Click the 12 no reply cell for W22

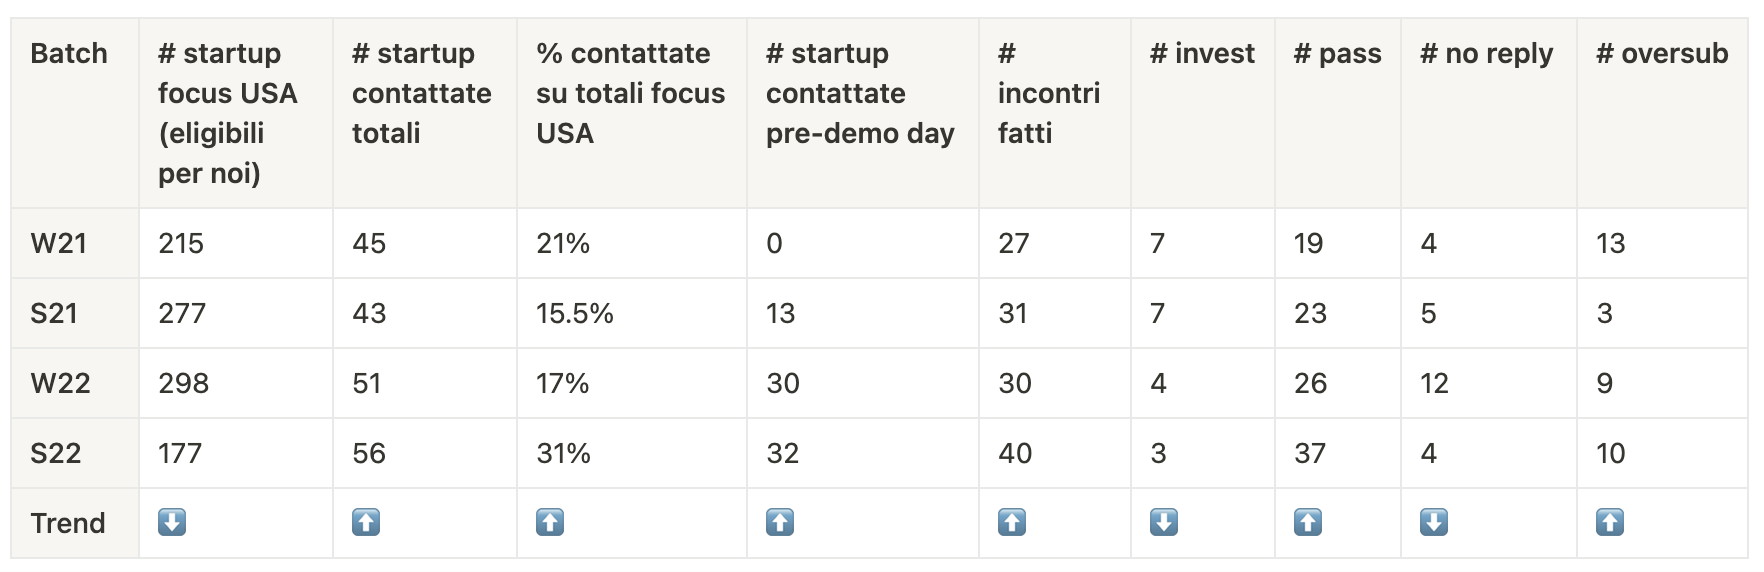coord(1434,383)
